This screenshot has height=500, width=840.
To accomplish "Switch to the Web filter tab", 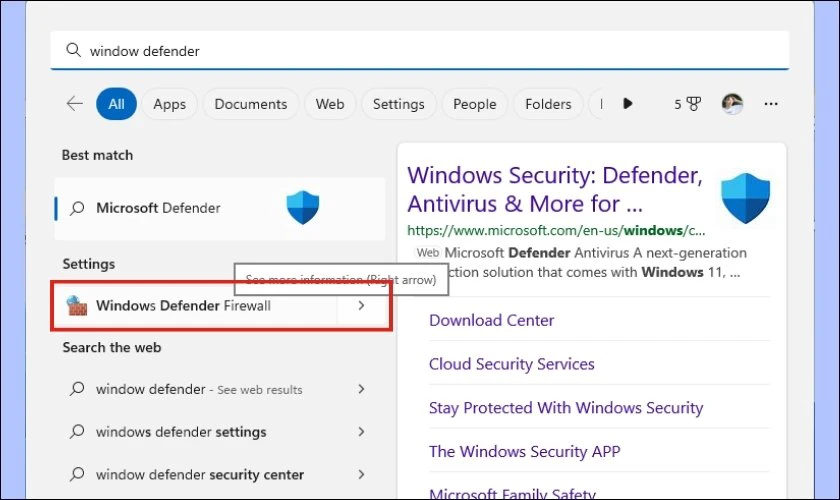I will pos(330,104).
